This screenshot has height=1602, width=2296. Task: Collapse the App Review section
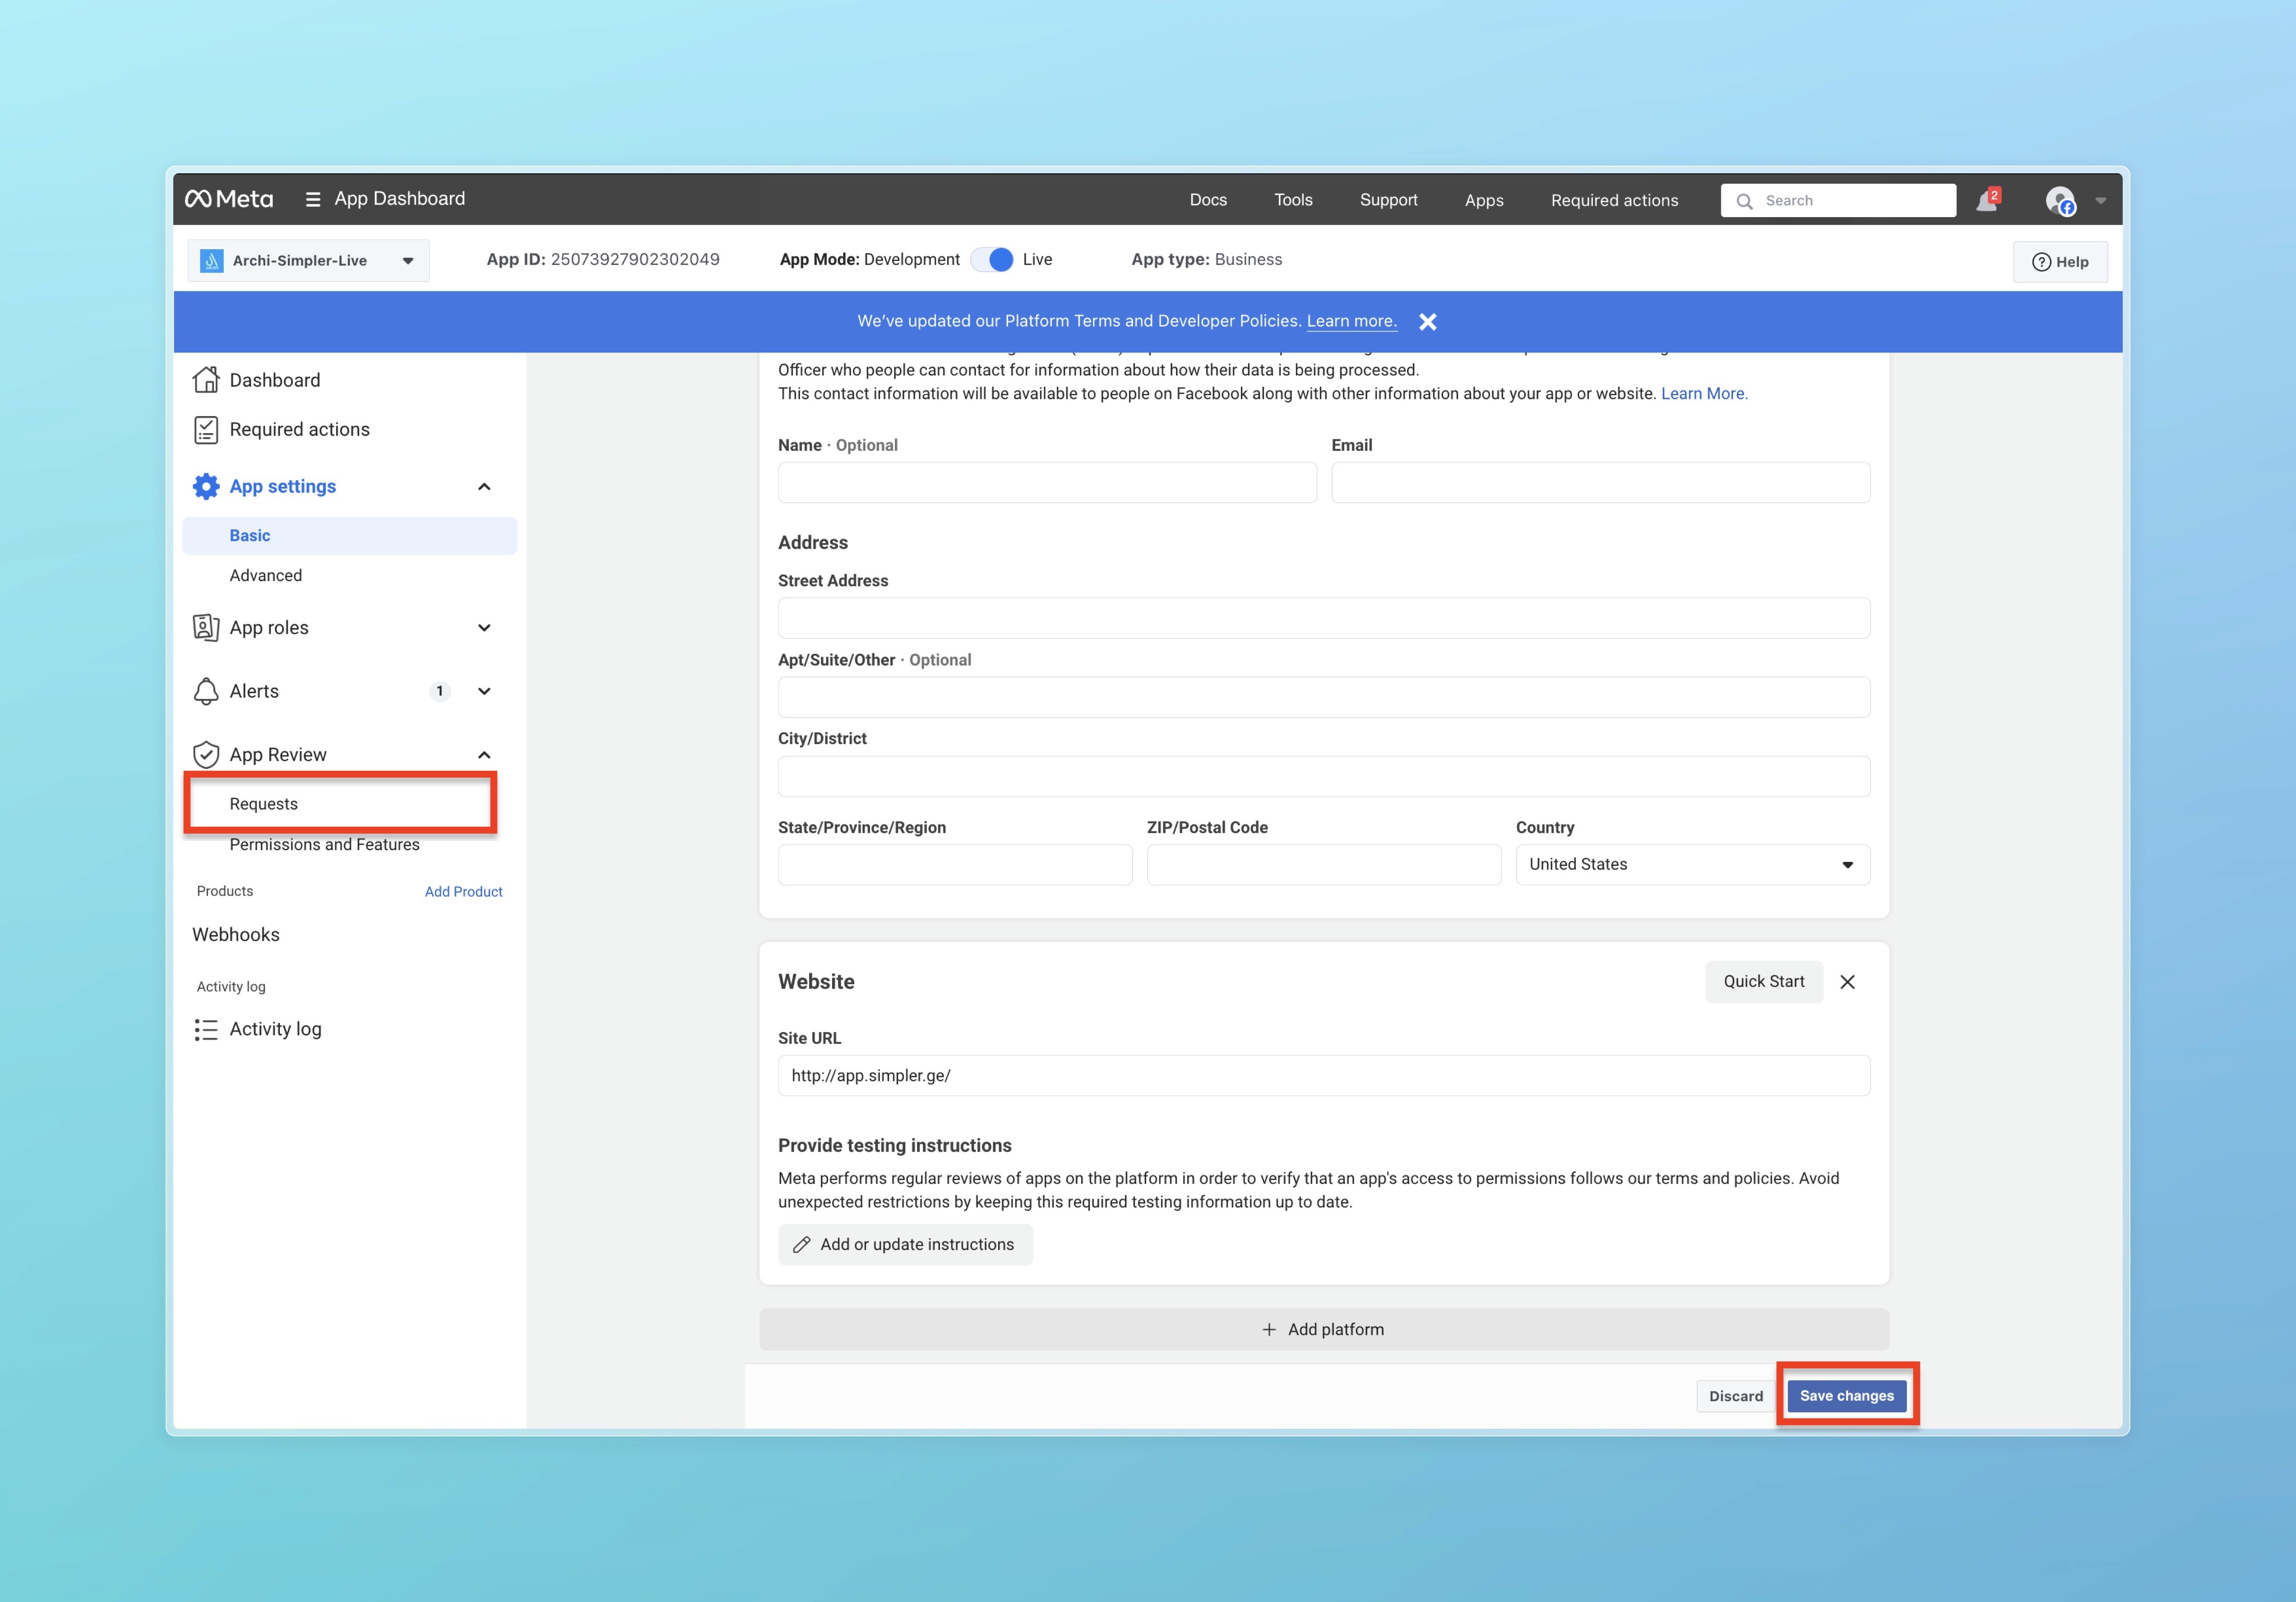pos(484,755)
